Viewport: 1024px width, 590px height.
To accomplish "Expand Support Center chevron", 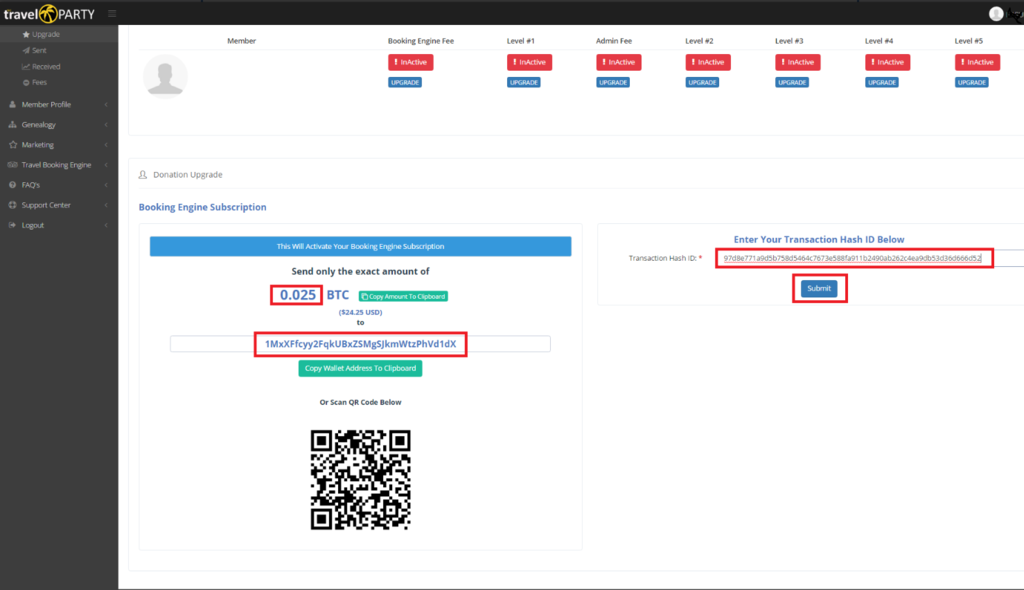I will click(106, 205).
